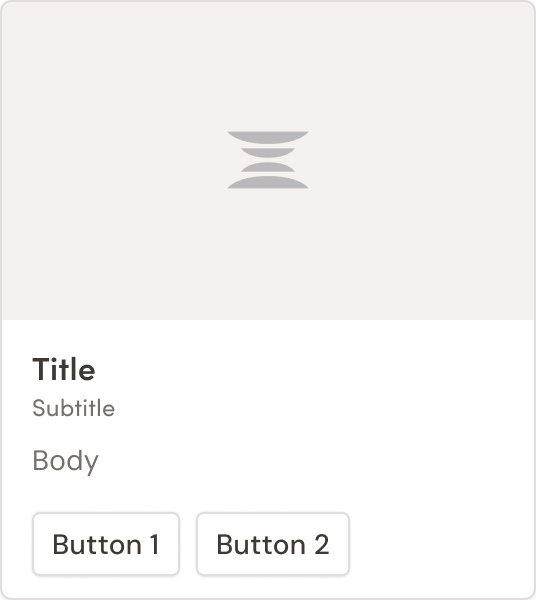Click the Body text
Screen dimensions: 536x600
point(65,461)
